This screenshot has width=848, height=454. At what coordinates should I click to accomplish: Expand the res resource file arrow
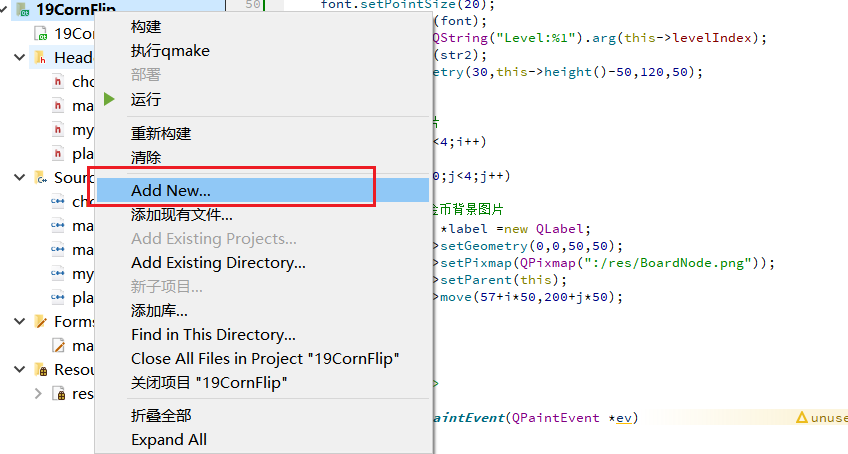[38, 393]
